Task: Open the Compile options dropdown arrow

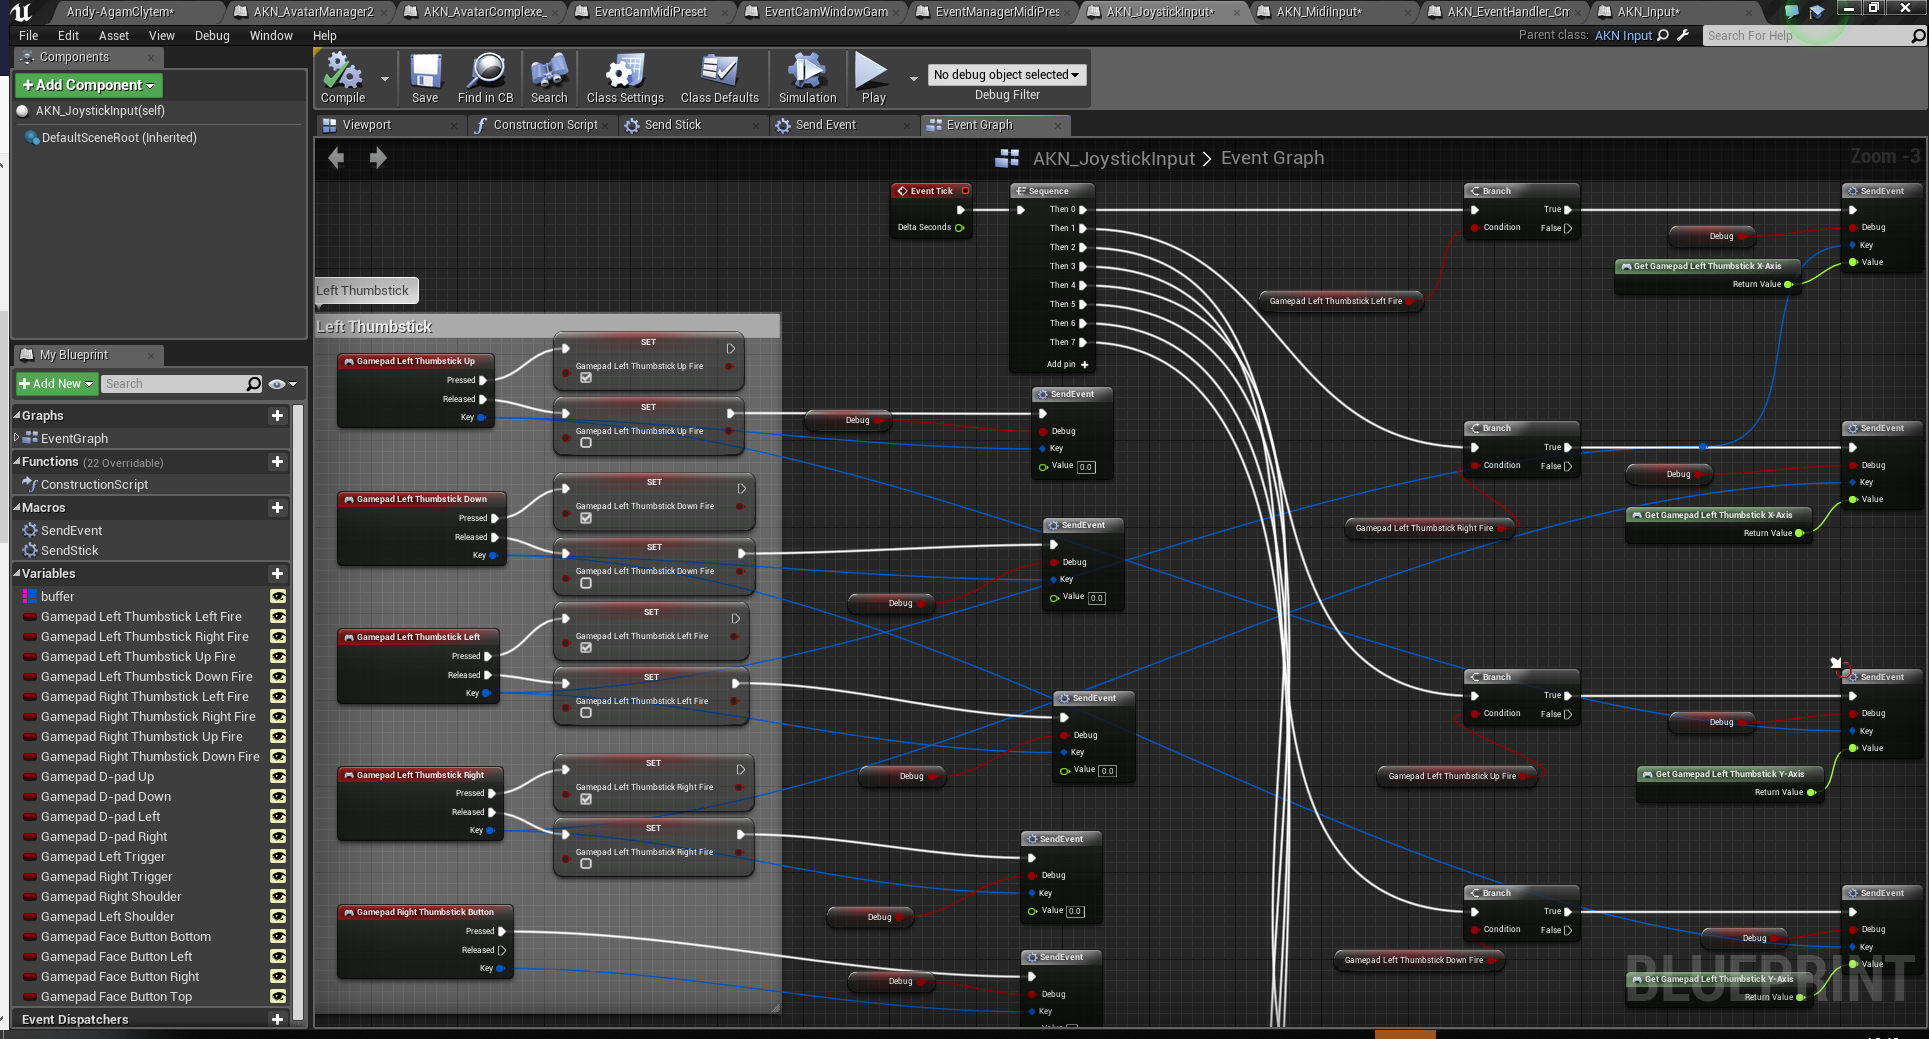Action: [x=385, y=78]
